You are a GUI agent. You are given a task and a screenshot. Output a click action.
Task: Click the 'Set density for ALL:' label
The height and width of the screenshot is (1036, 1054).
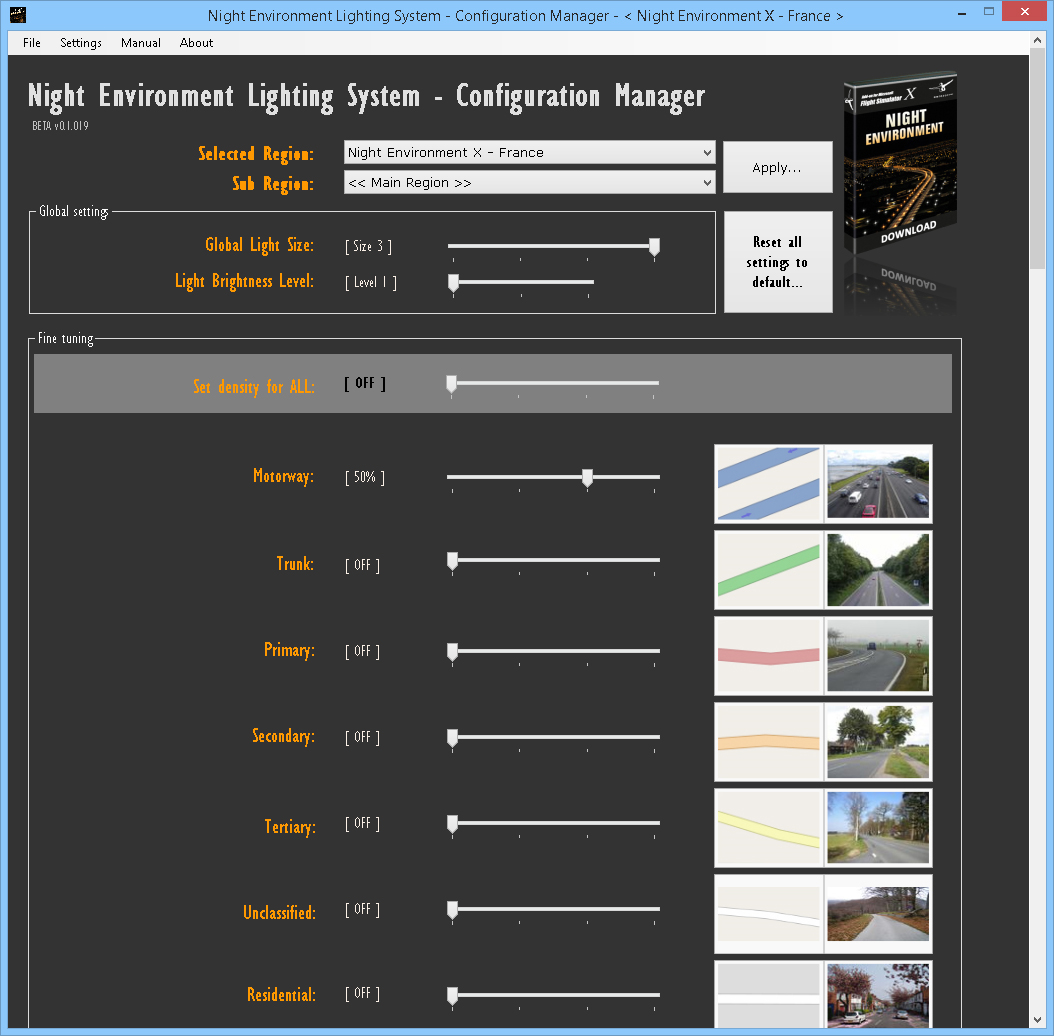(253, 387)
